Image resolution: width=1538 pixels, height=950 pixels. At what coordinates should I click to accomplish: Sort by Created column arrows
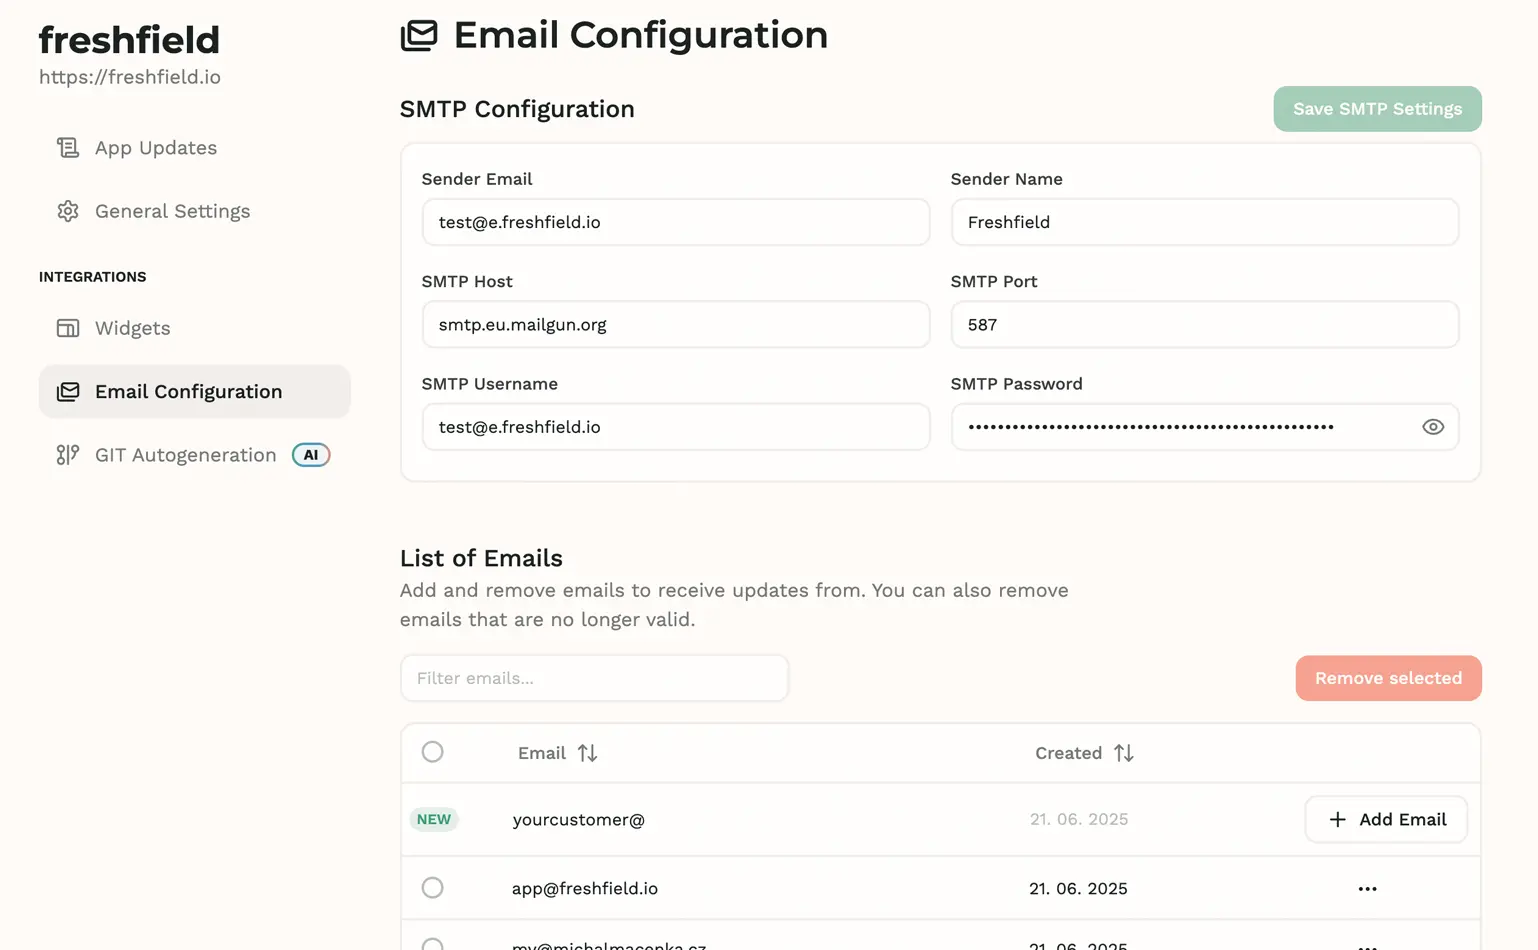coord(1124,753)
